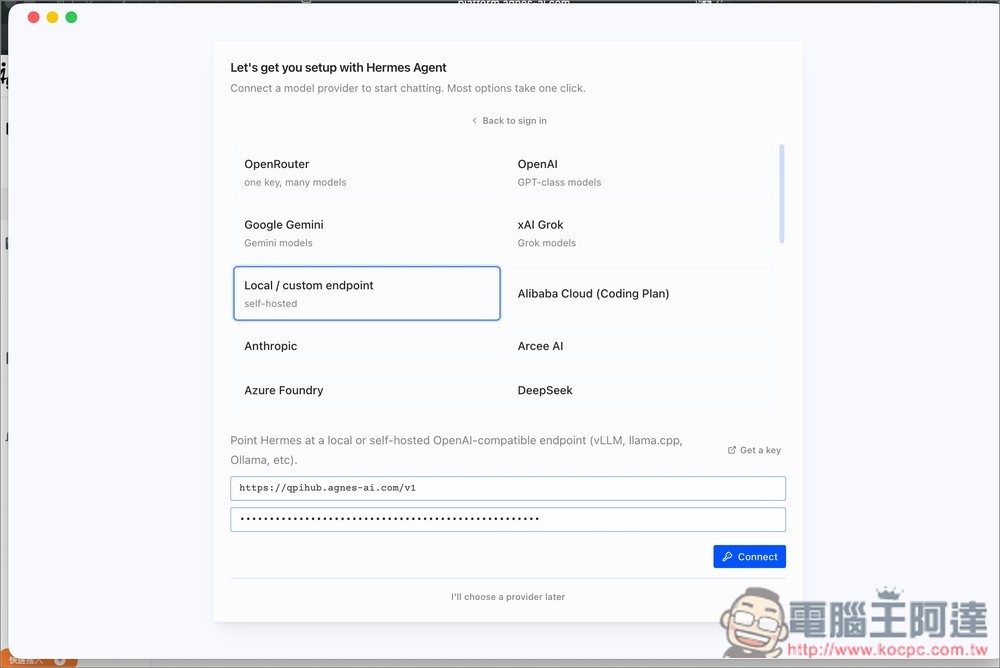Click the back chevron icon beside Back to sign in
The height and width of the screenshot is (668, 1000).
[474, 121]
